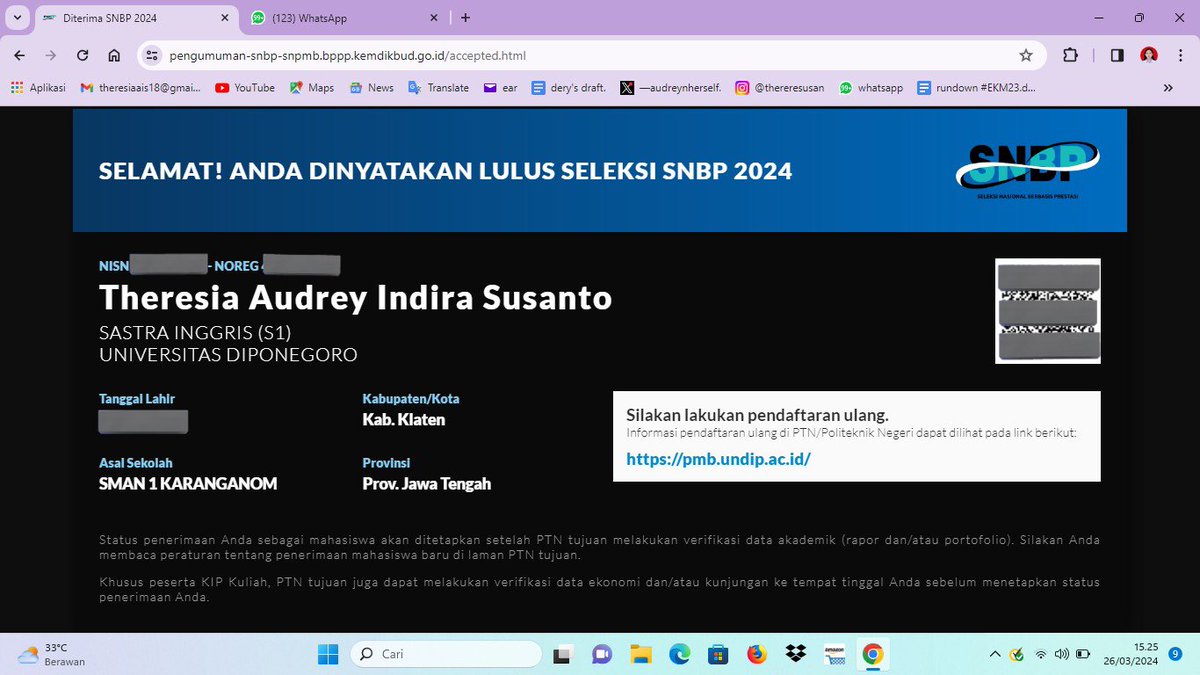Open a new tab with the plus button
The width and height of the screenshot is (1200, 675).
[465, 18]
